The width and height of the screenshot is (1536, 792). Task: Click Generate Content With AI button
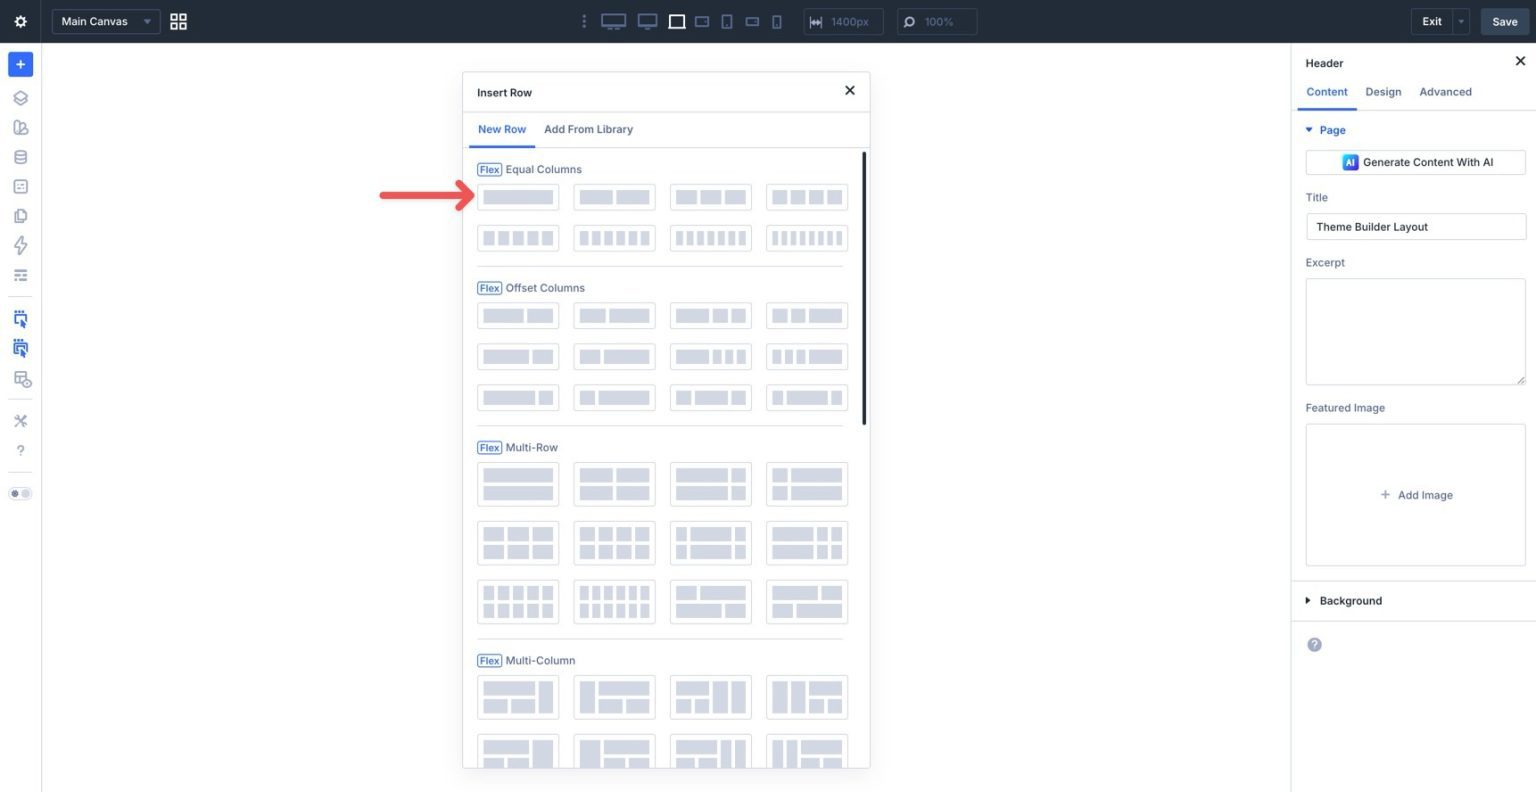coord(1415,162)
